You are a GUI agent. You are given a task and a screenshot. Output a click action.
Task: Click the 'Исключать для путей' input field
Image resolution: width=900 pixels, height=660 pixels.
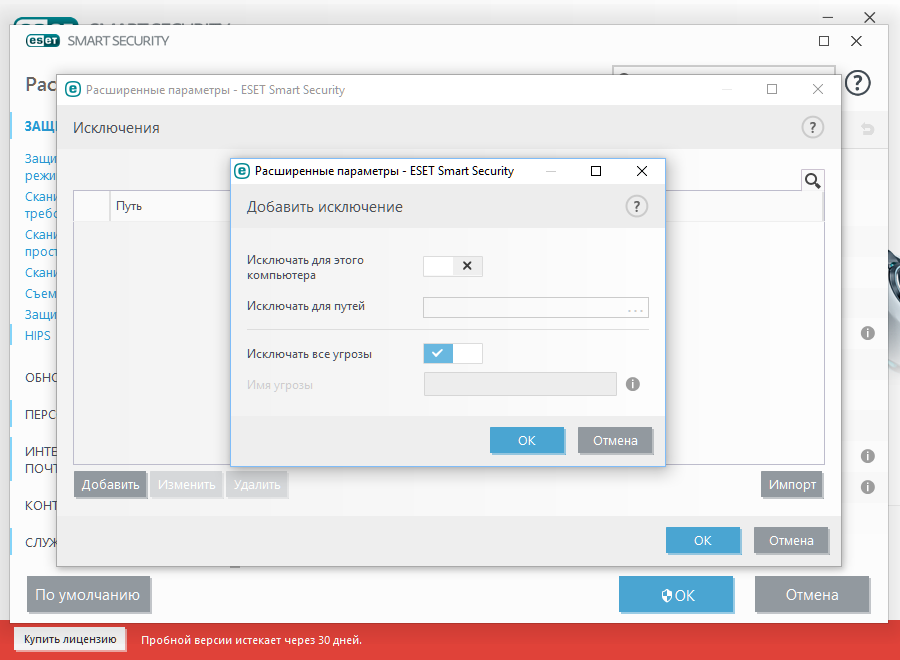(x=536, y=308)
